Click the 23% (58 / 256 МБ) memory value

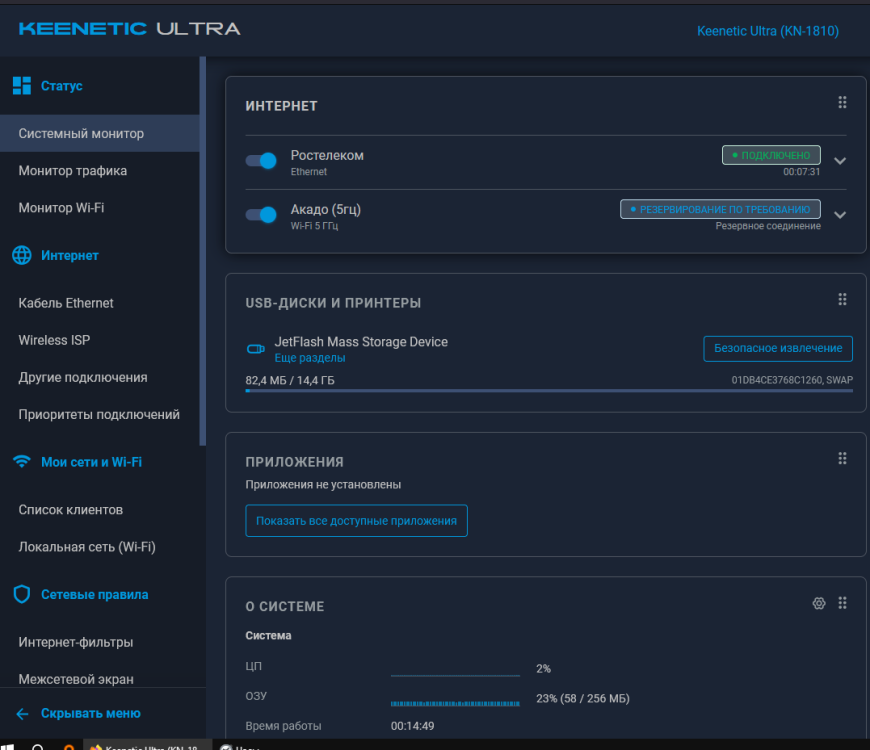pos(583,698)
